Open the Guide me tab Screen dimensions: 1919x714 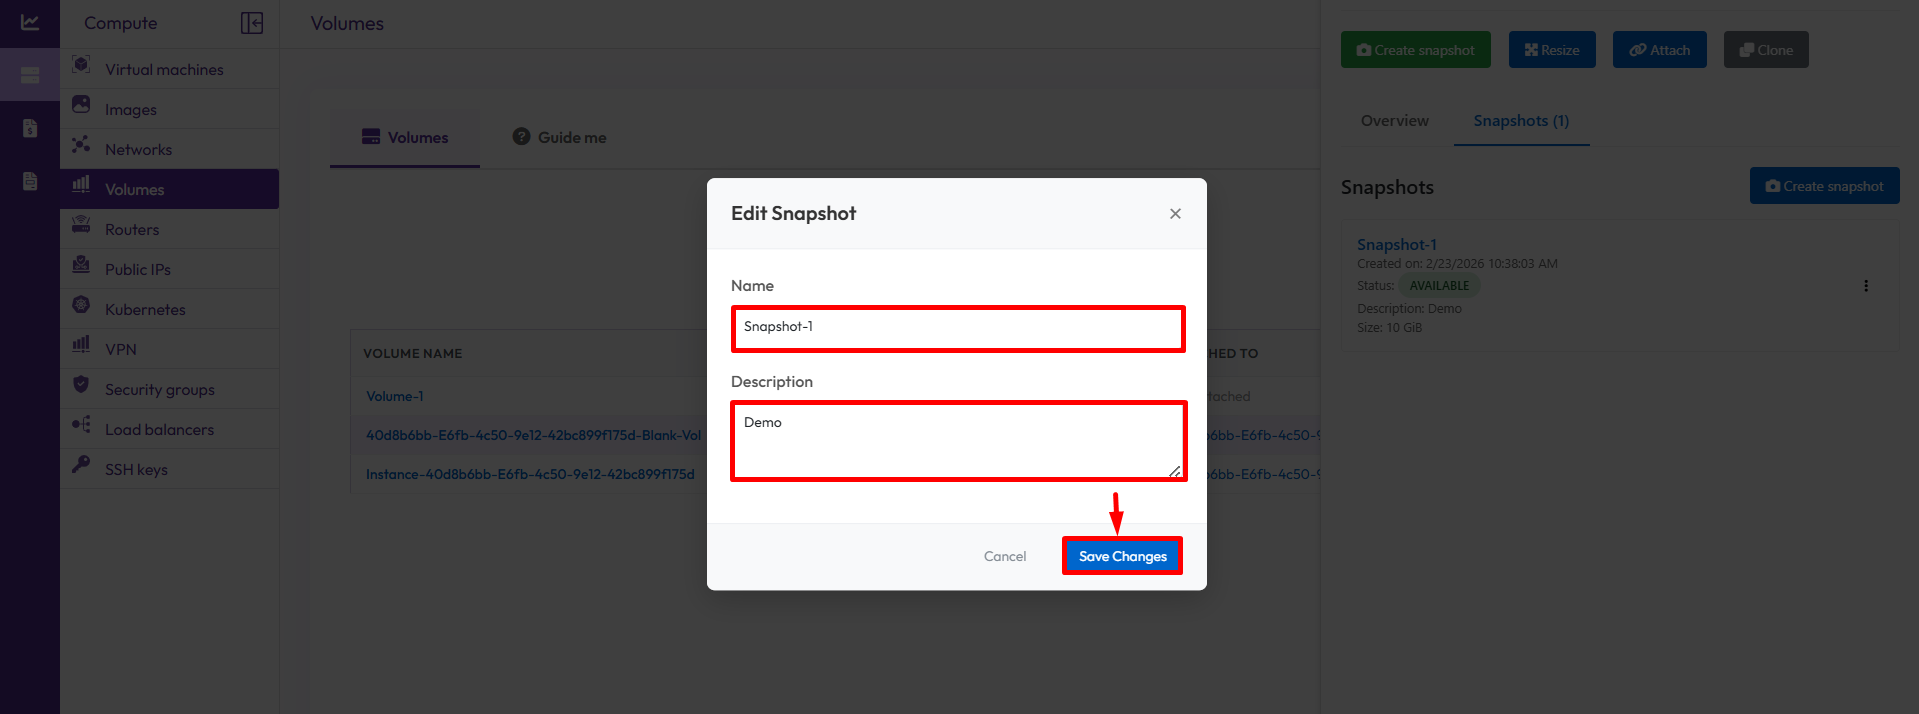560,138
